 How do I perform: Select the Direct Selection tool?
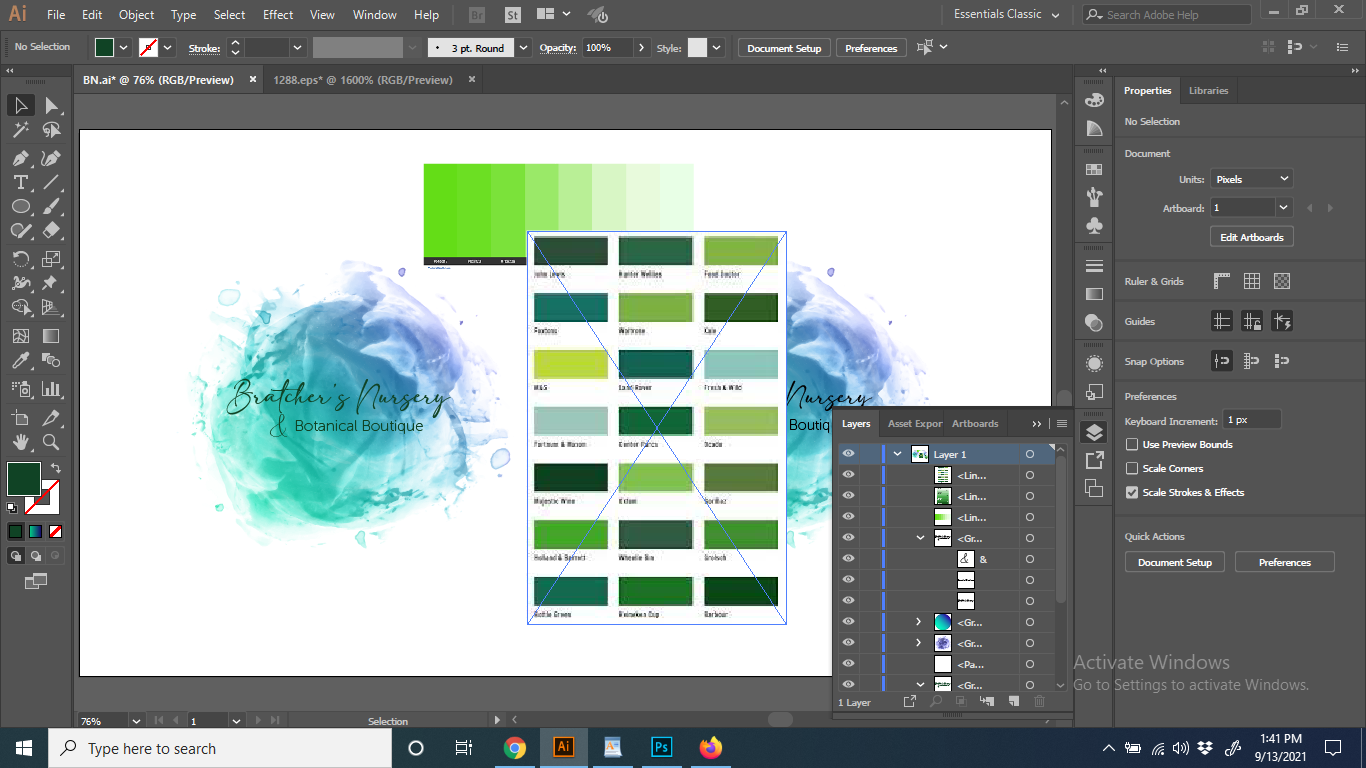(x=51, y=106)
